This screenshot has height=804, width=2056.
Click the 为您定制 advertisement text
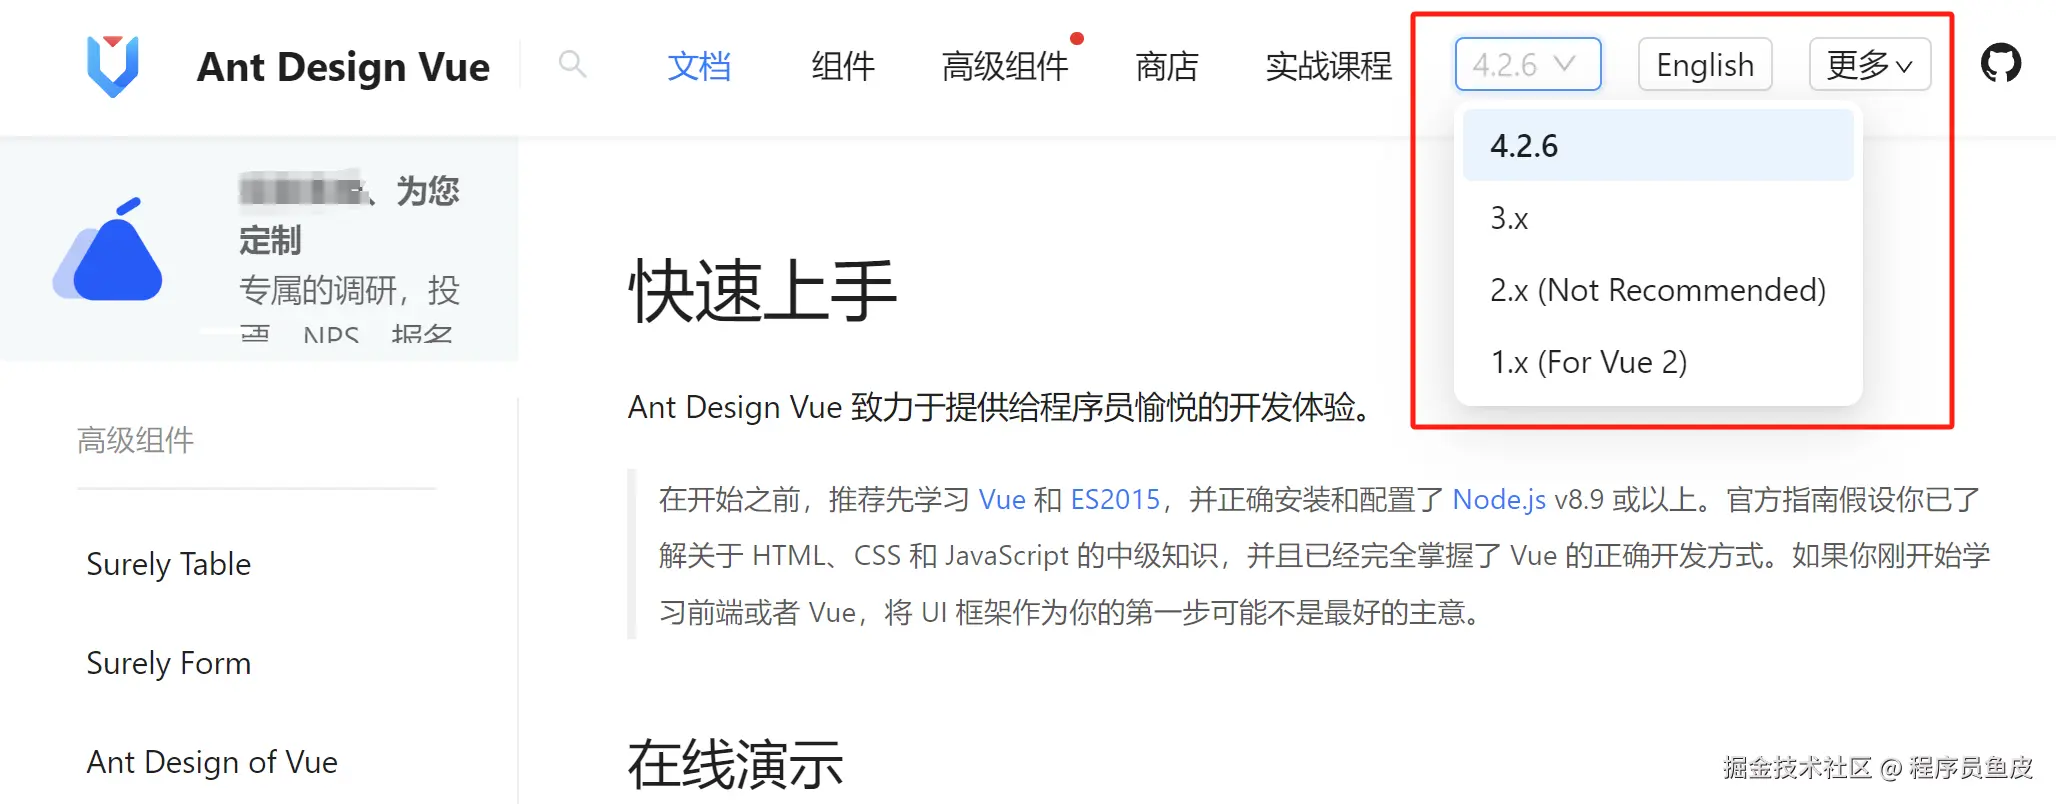click(x=349, y=215)
